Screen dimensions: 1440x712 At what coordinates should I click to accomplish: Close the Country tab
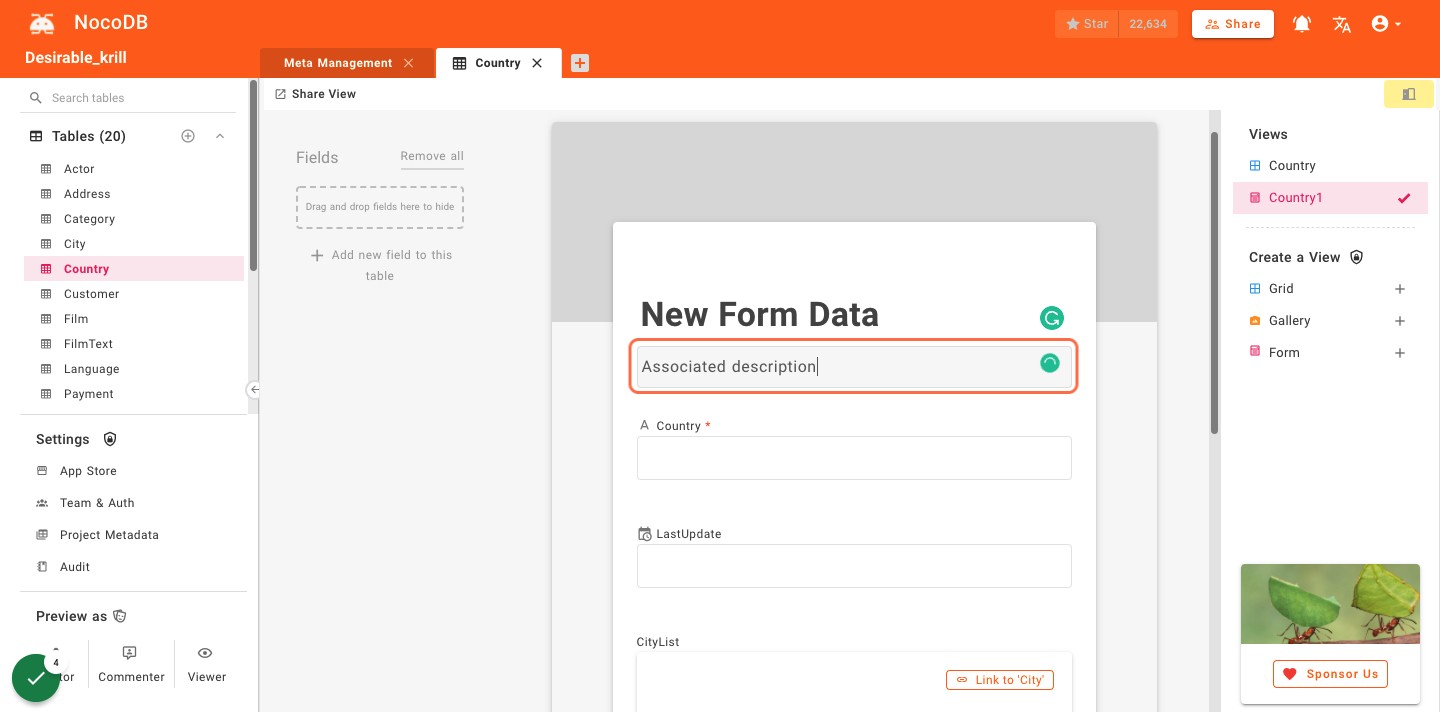[537, 63]
